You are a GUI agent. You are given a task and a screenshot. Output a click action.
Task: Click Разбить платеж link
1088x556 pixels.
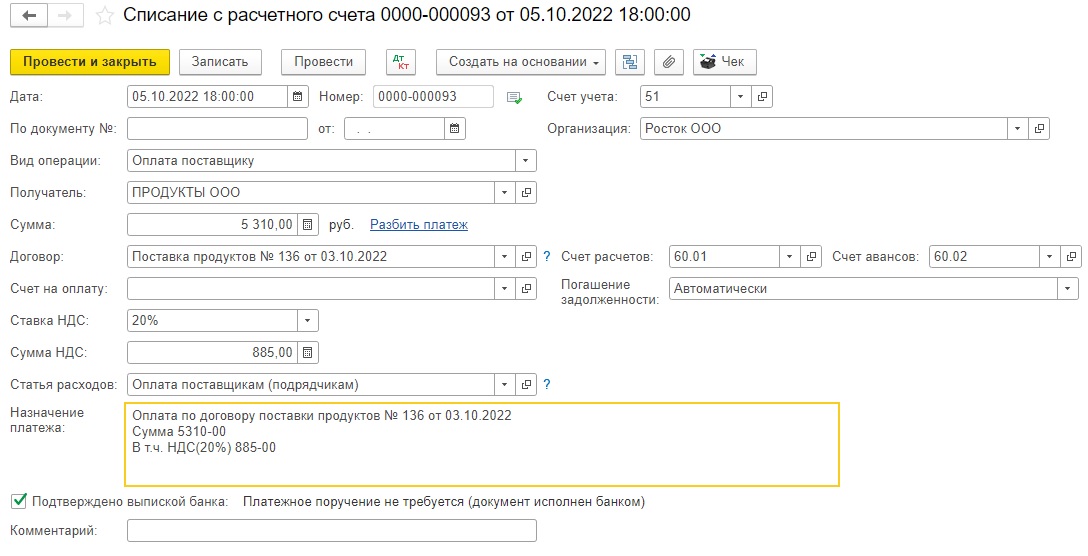(418, 224)
